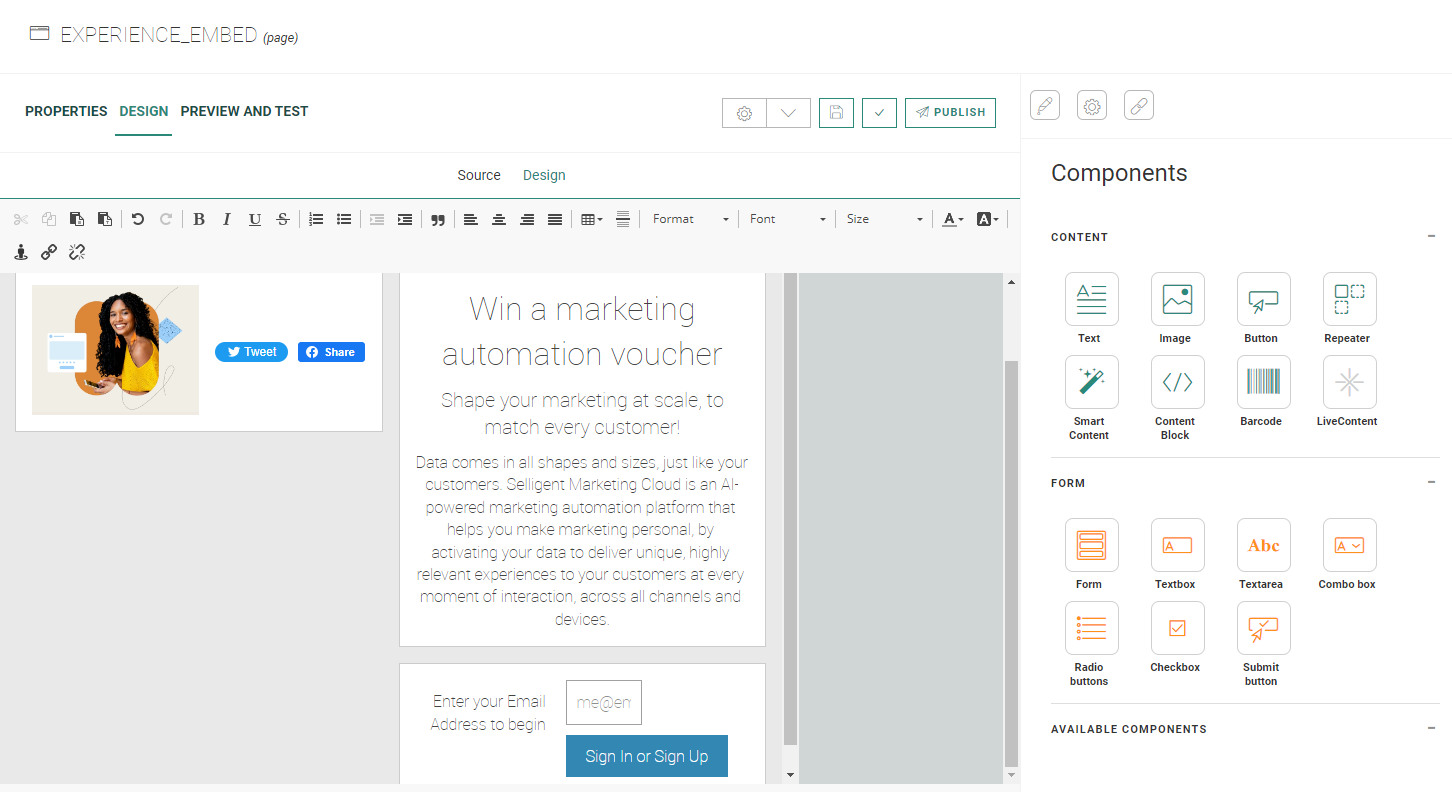Click the Publish button
This screenshot has height=794, width=1452.
point(949,113)
